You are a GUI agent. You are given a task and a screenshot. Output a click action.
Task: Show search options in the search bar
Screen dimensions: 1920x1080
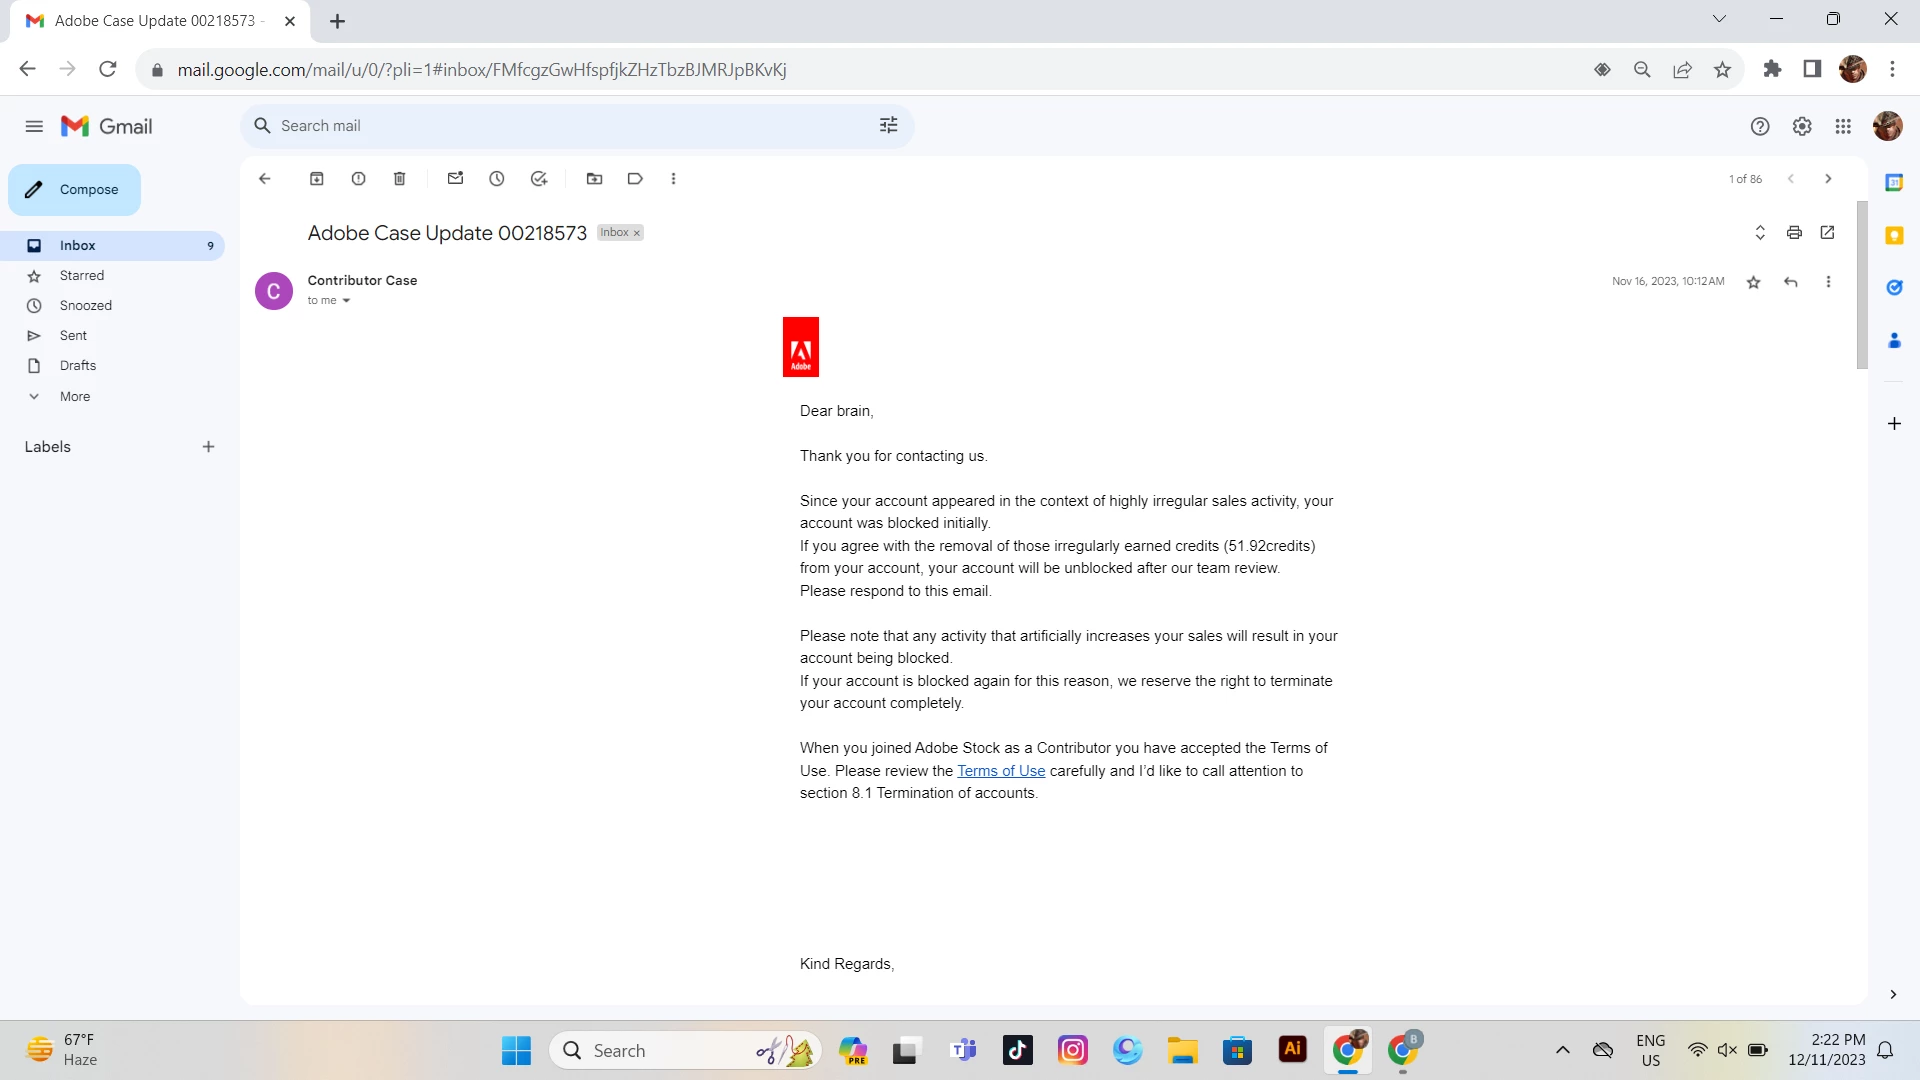point(888,126)
